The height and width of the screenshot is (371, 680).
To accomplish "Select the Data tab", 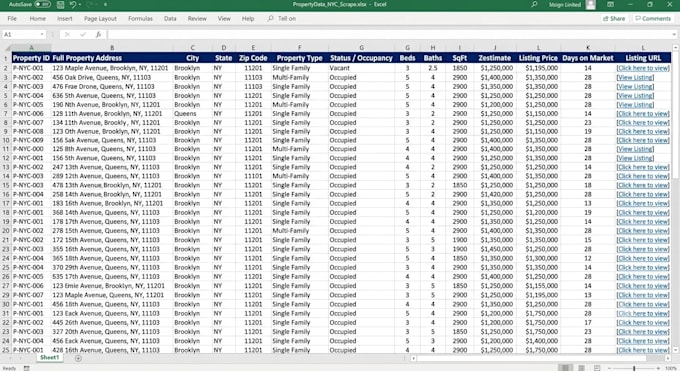I will click(x=170, y=19).
